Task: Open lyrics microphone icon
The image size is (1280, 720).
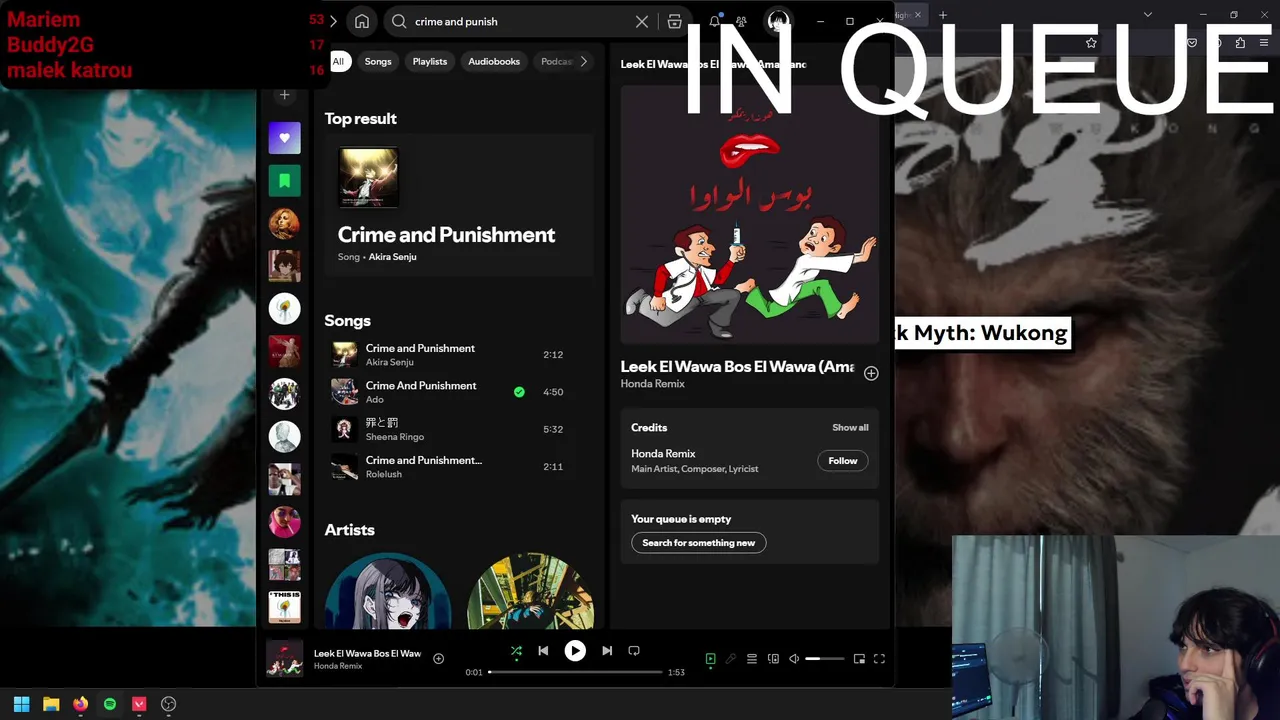Action: [x=731, y=659]
